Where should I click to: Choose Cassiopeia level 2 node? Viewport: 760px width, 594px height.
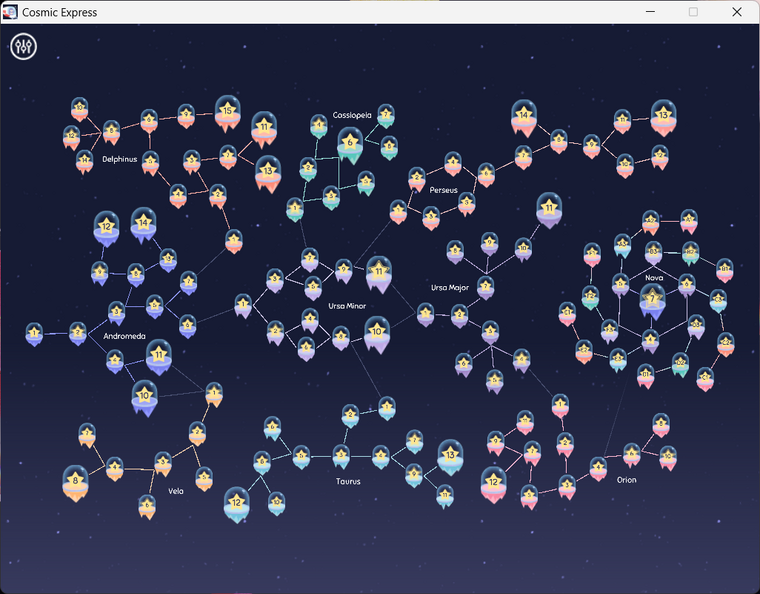click(x=308, y=169)
